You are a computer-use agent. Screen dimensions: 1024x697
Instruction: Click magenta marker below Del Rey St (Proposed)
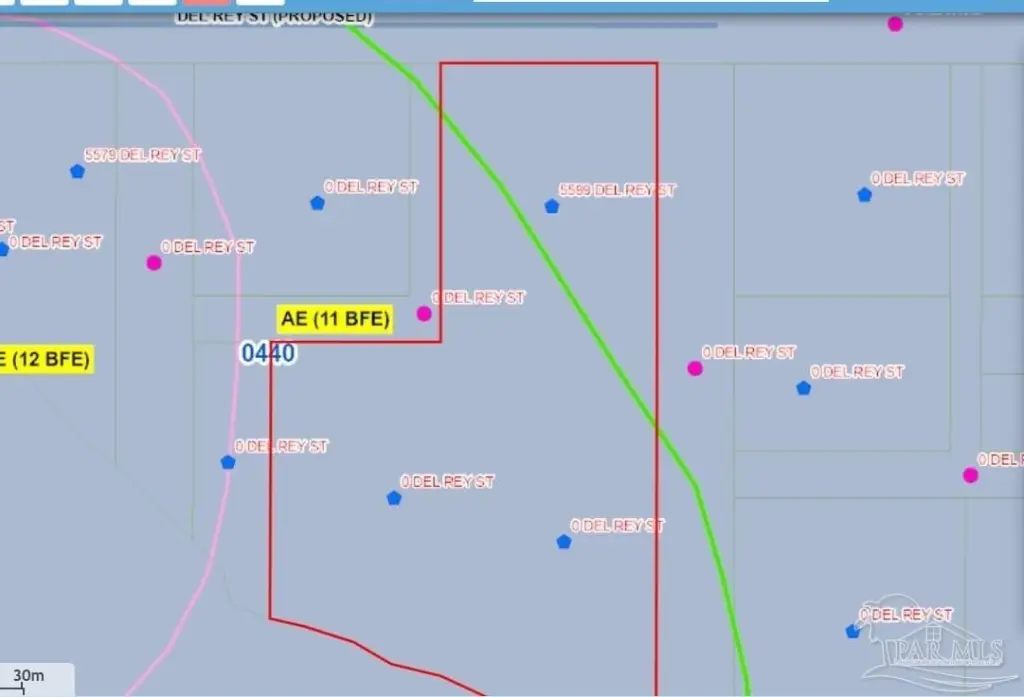(895, 24)
